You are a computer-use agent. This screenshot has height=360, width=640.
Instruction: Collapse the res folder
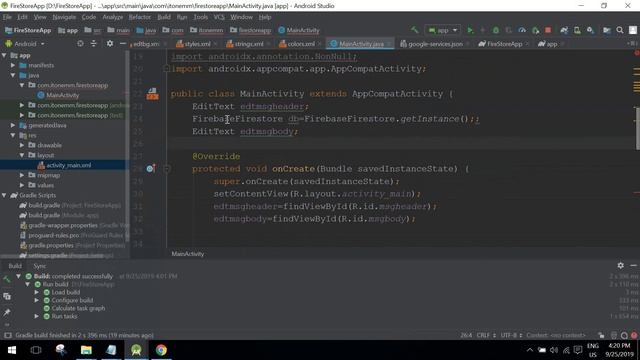click(13, 135)
